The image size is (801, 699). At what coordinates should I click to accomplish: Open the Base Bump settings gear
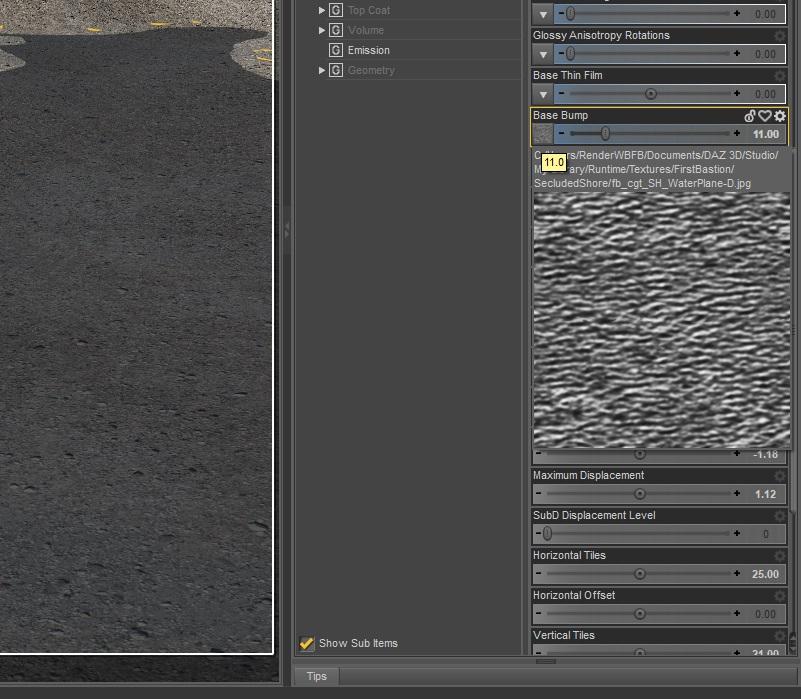pos(780,116)
